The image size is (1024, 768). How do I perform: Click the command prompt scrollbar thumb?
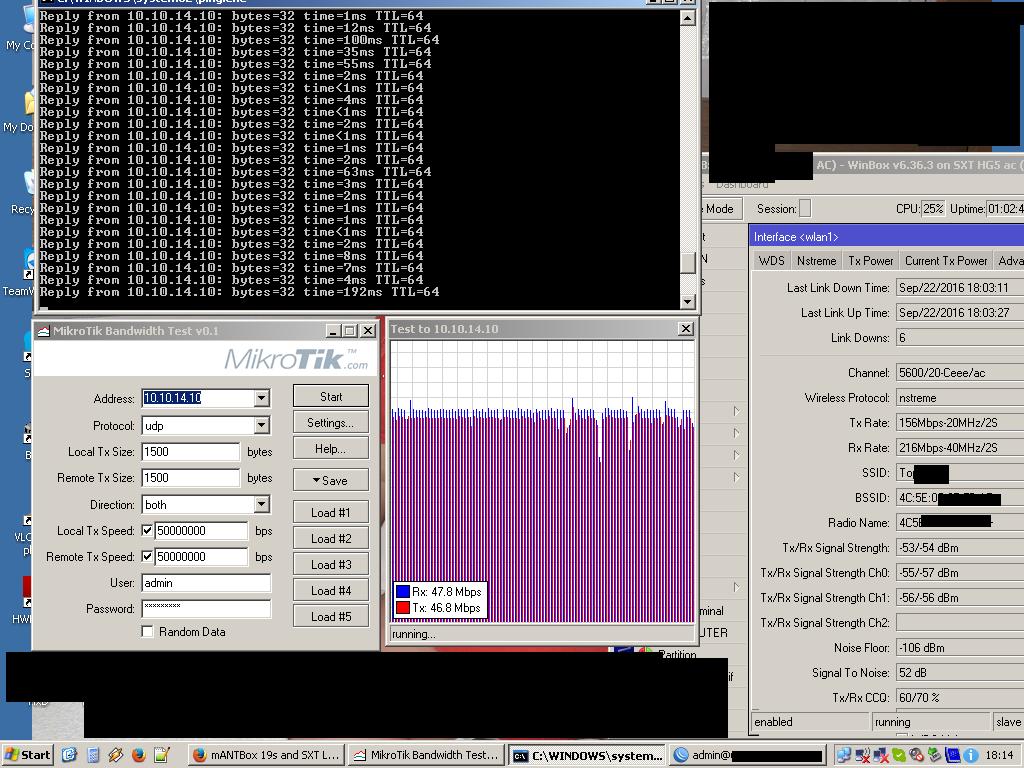(x=687, y=263)
